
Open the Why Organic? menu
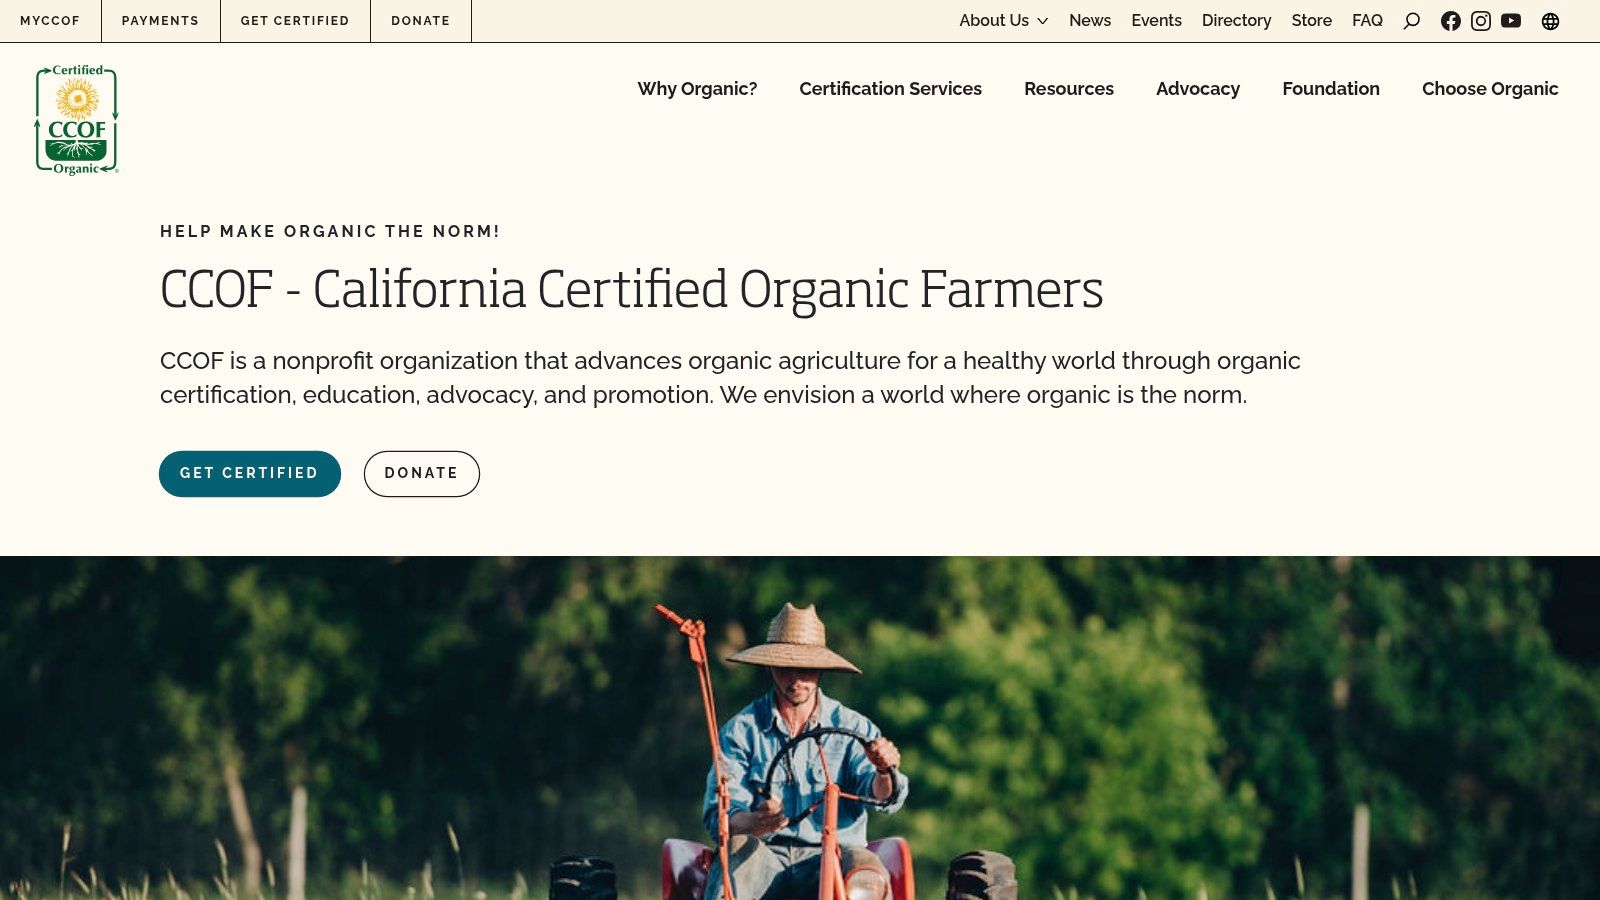[x=697, y=89]
